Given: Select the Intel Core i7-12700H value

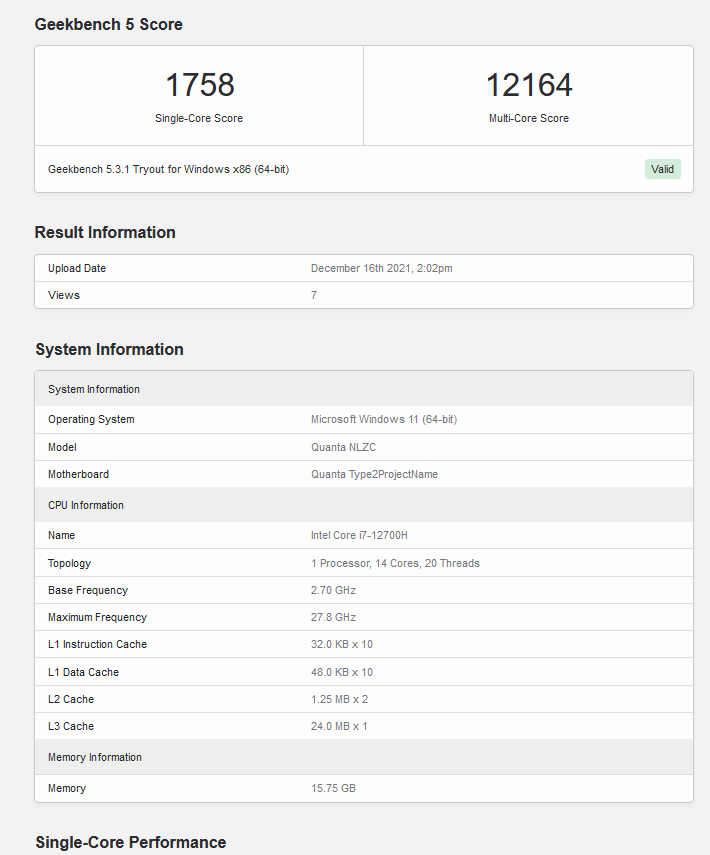Looking at the screenshot, I should pyautogui.click(x=359, y=535).
